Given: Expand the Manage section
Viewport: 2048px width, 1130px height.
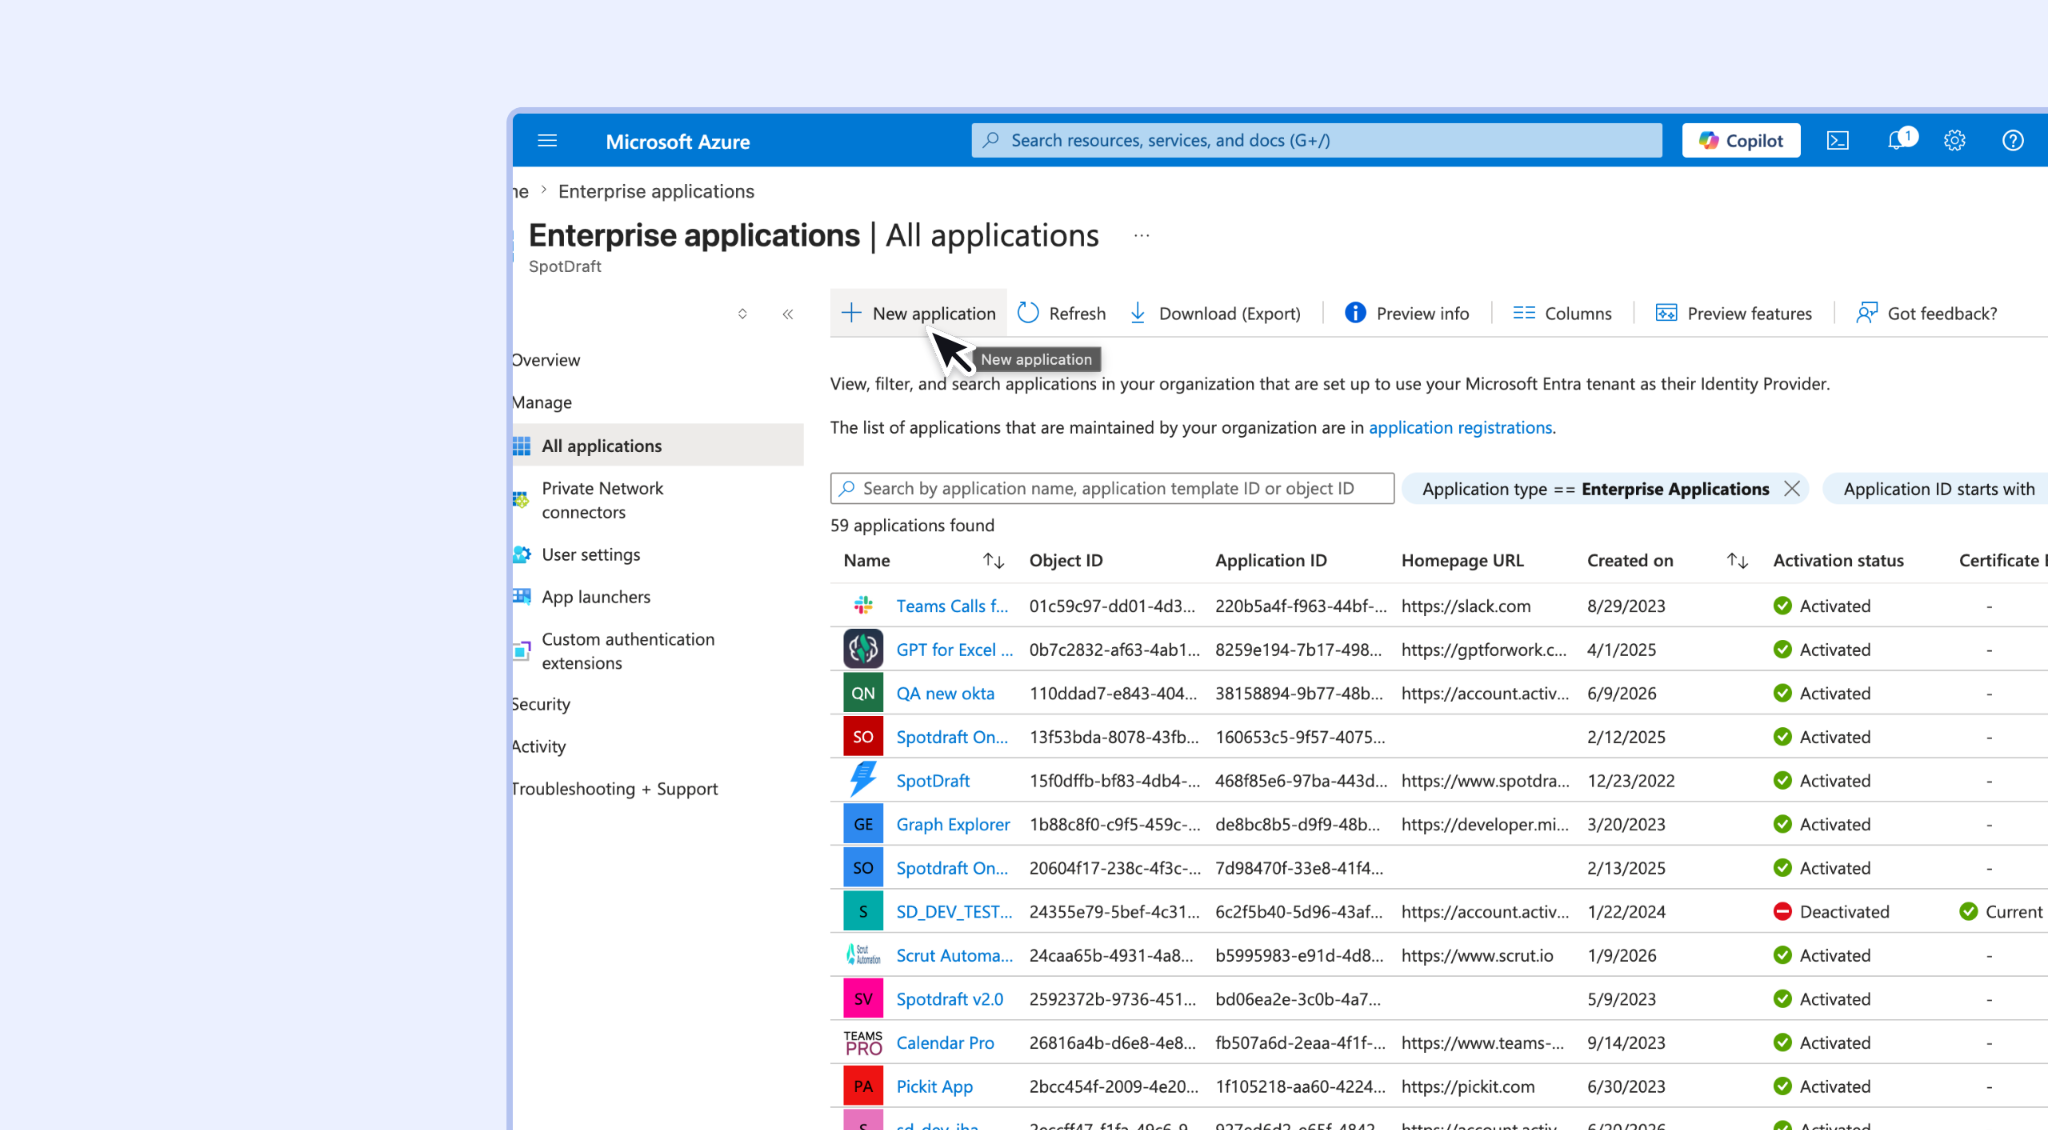Looking at the screenshot, I should click(542, 402).
